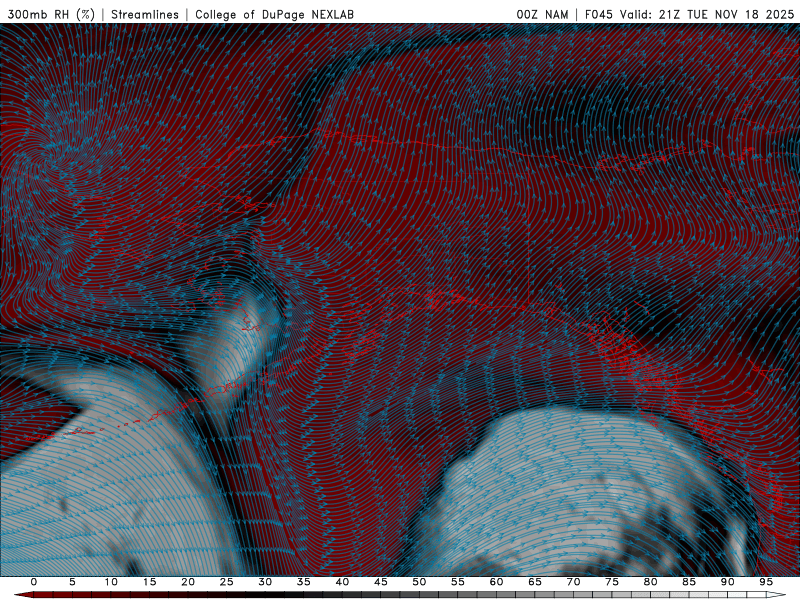Viewport: 800px width, 600px height.
Task: Click the "300mb RH (%)" title text
Action: click(51, 15)
